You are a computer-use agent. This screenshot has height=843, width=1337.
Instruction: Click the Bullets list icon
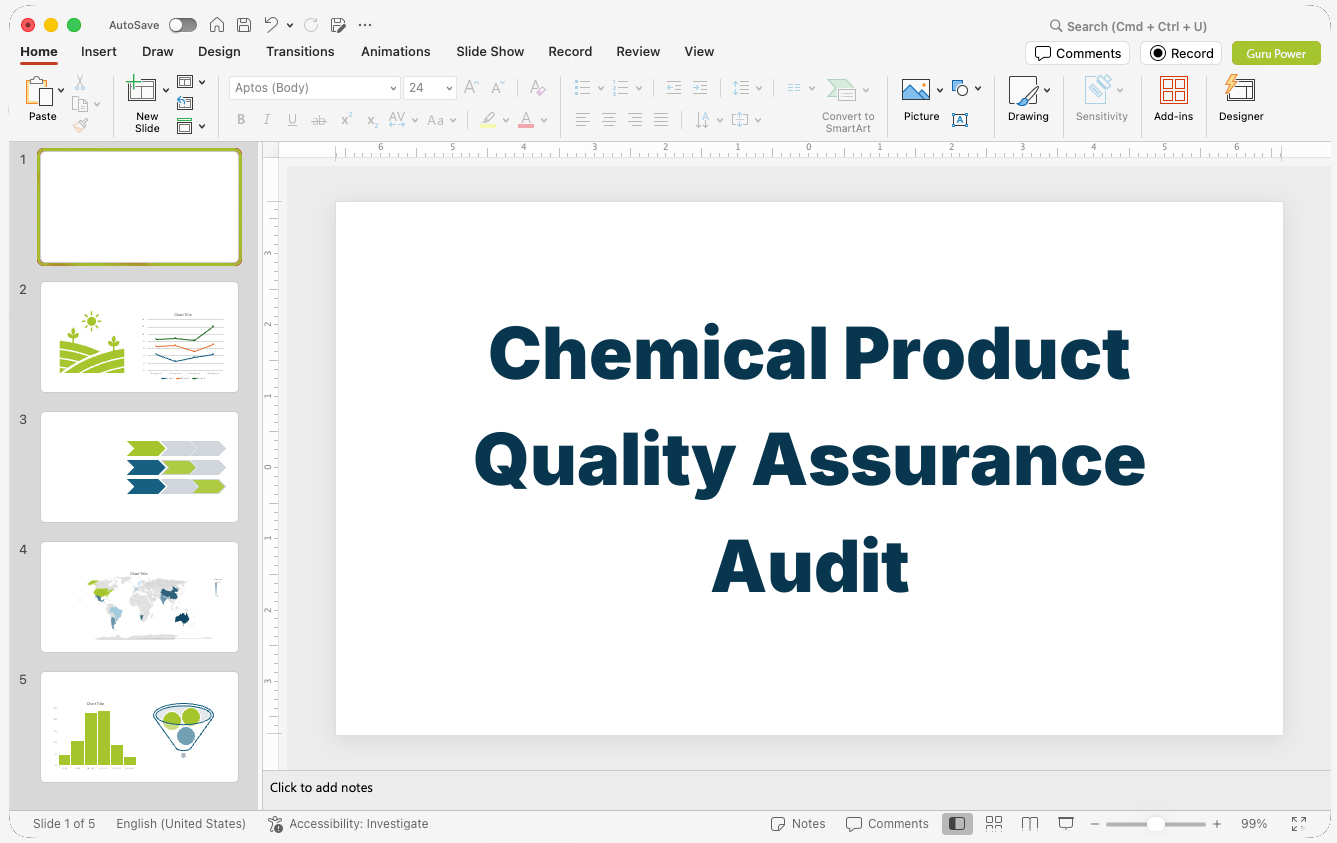(x=583, y=88)
